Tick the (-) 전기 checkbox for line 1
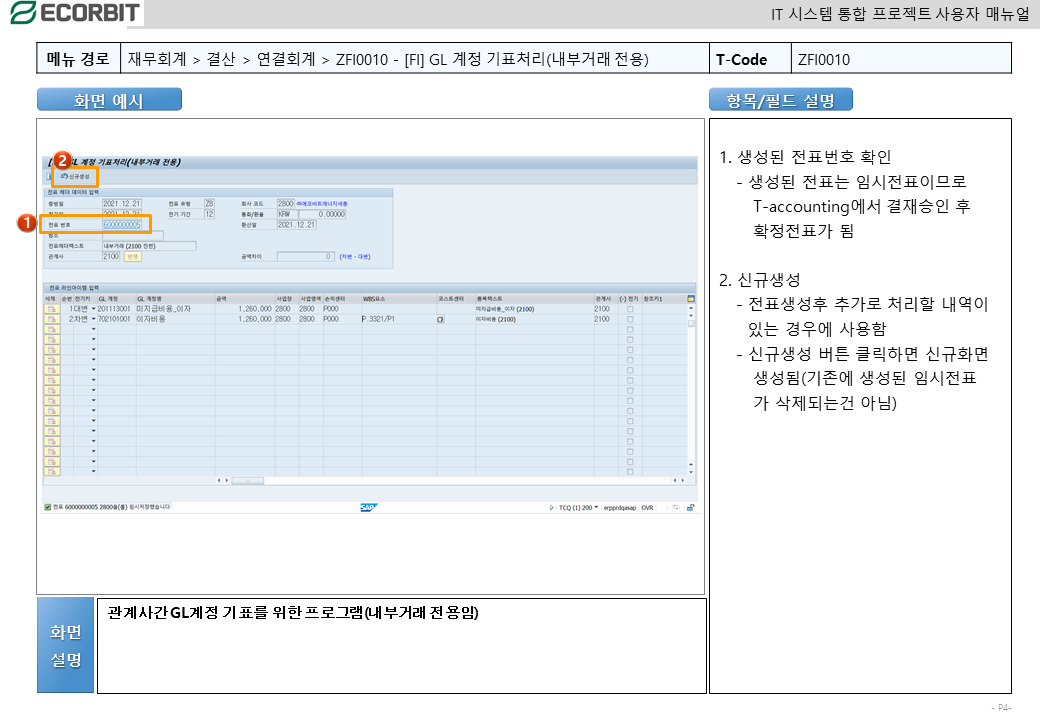Screen dimensions: 1040x720 click(629, 309)
